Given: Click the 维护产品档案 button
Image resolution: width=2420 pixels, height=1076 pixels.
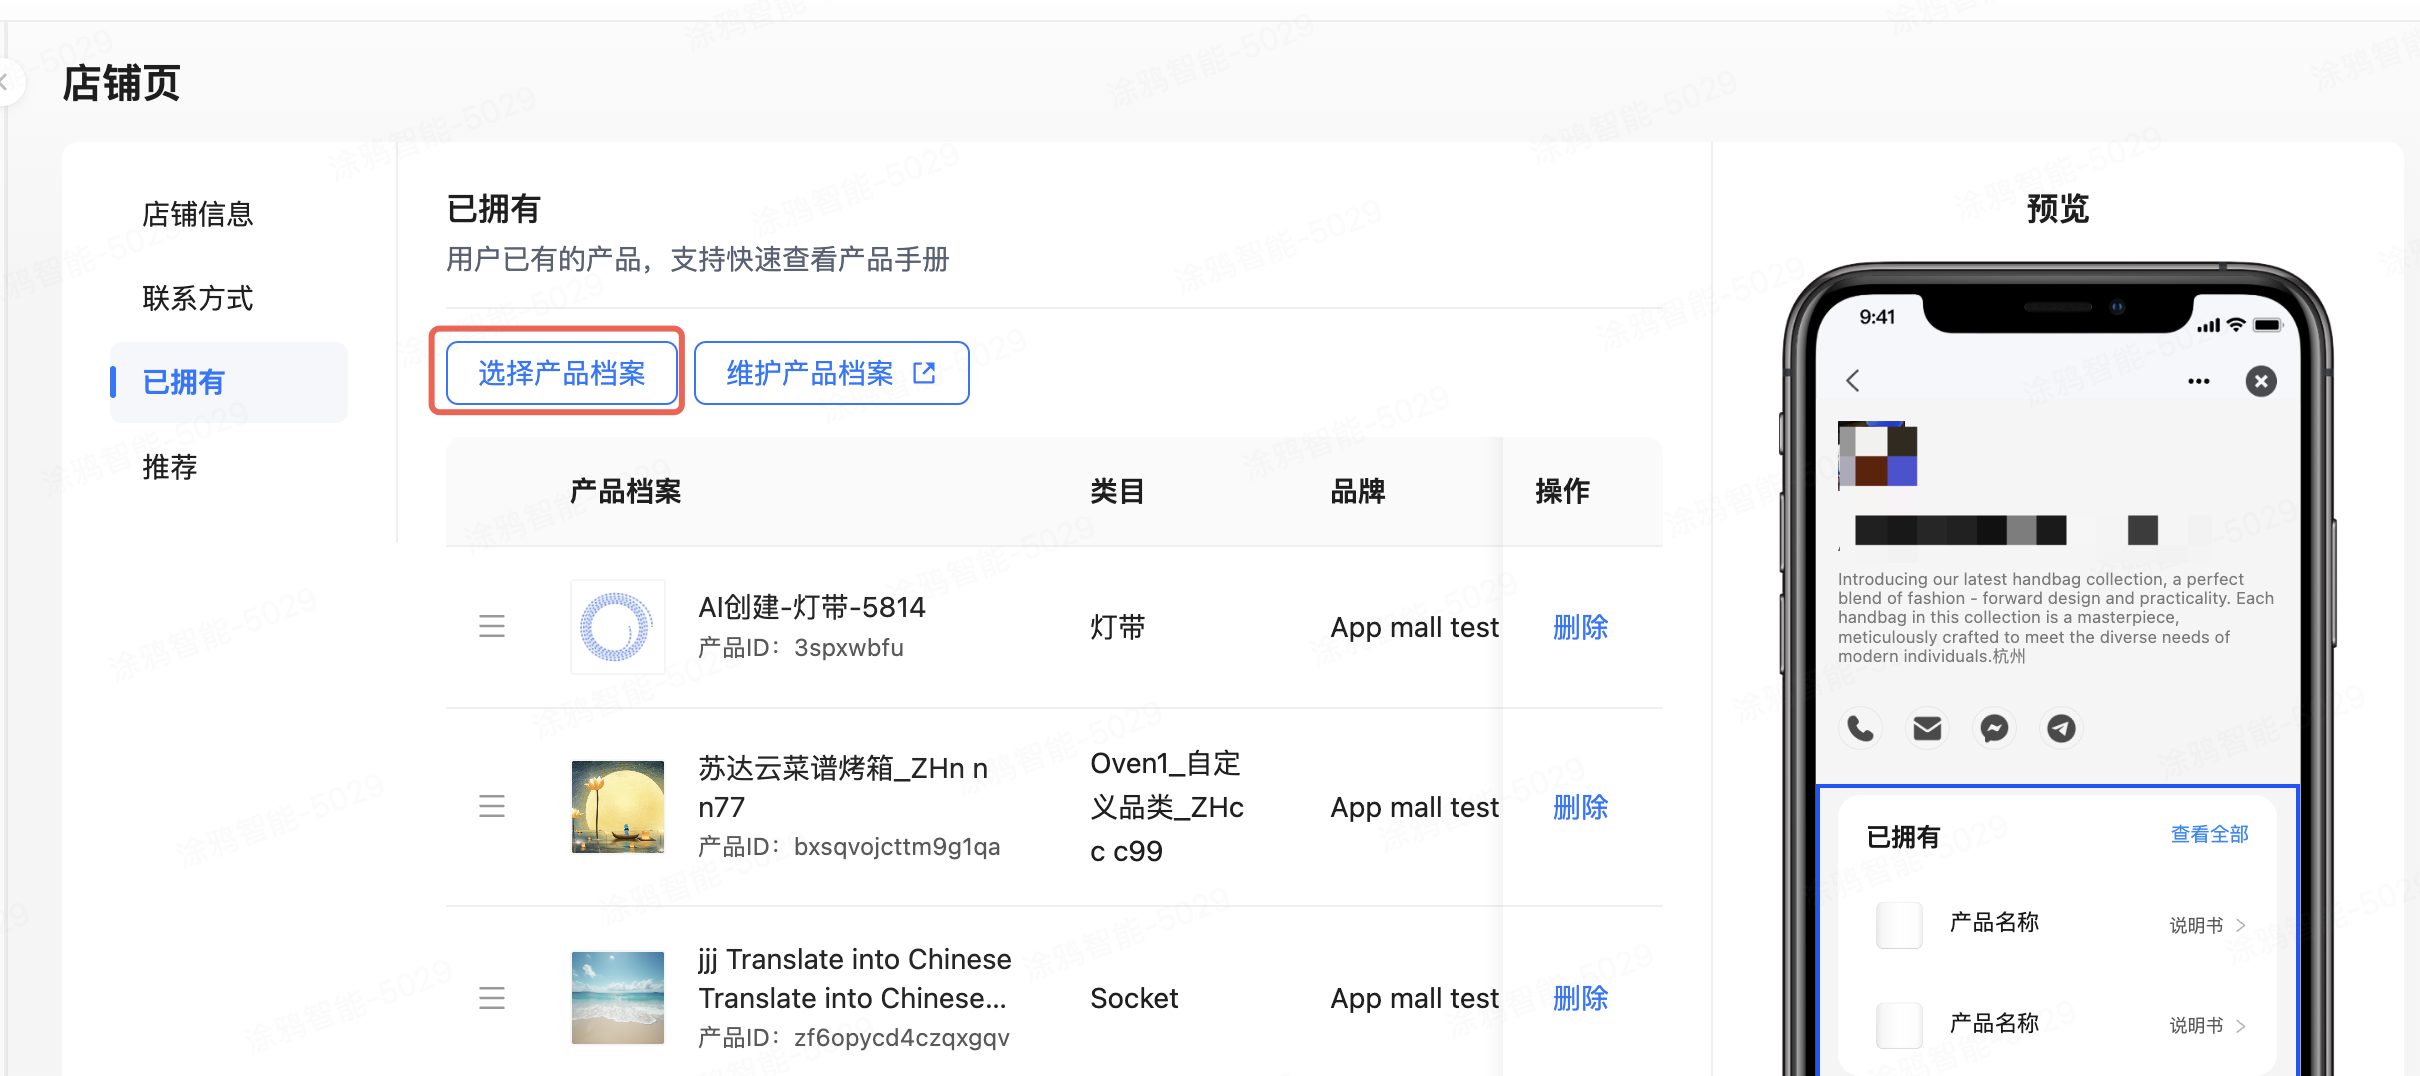Looking at the screenshot, I should tap(831, 373).
